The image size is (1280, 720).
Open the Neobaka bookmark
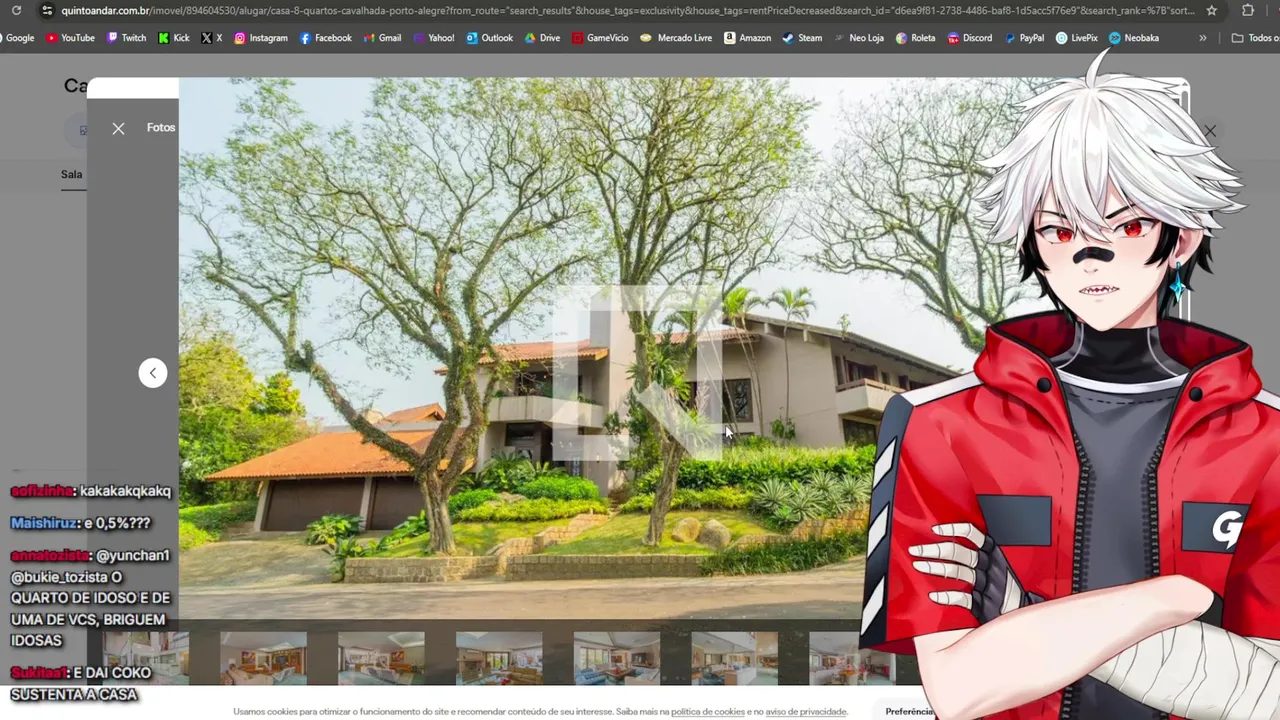[1133, 38]
